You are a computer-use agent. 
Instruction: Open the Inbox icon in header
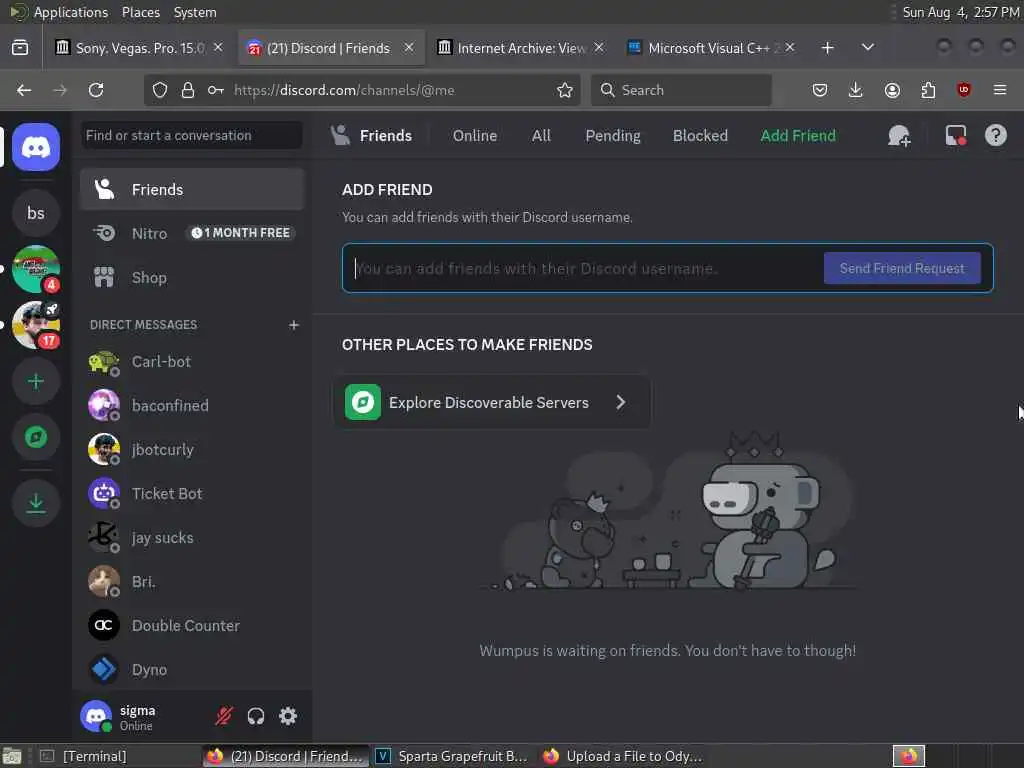[955, 136]
